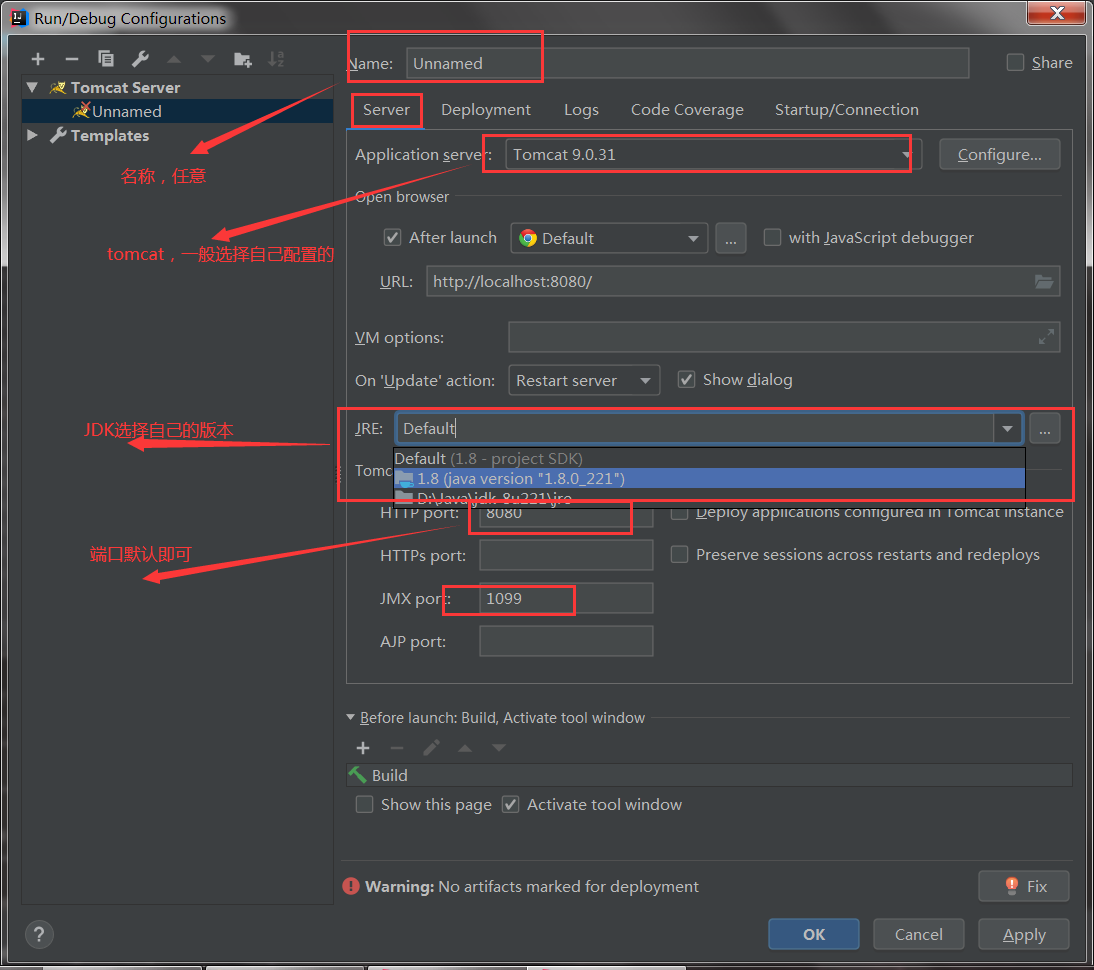Viewport: 1094px width, 970px height.
Task: Open the On Update action dropdown
Action: coord(584,380)
